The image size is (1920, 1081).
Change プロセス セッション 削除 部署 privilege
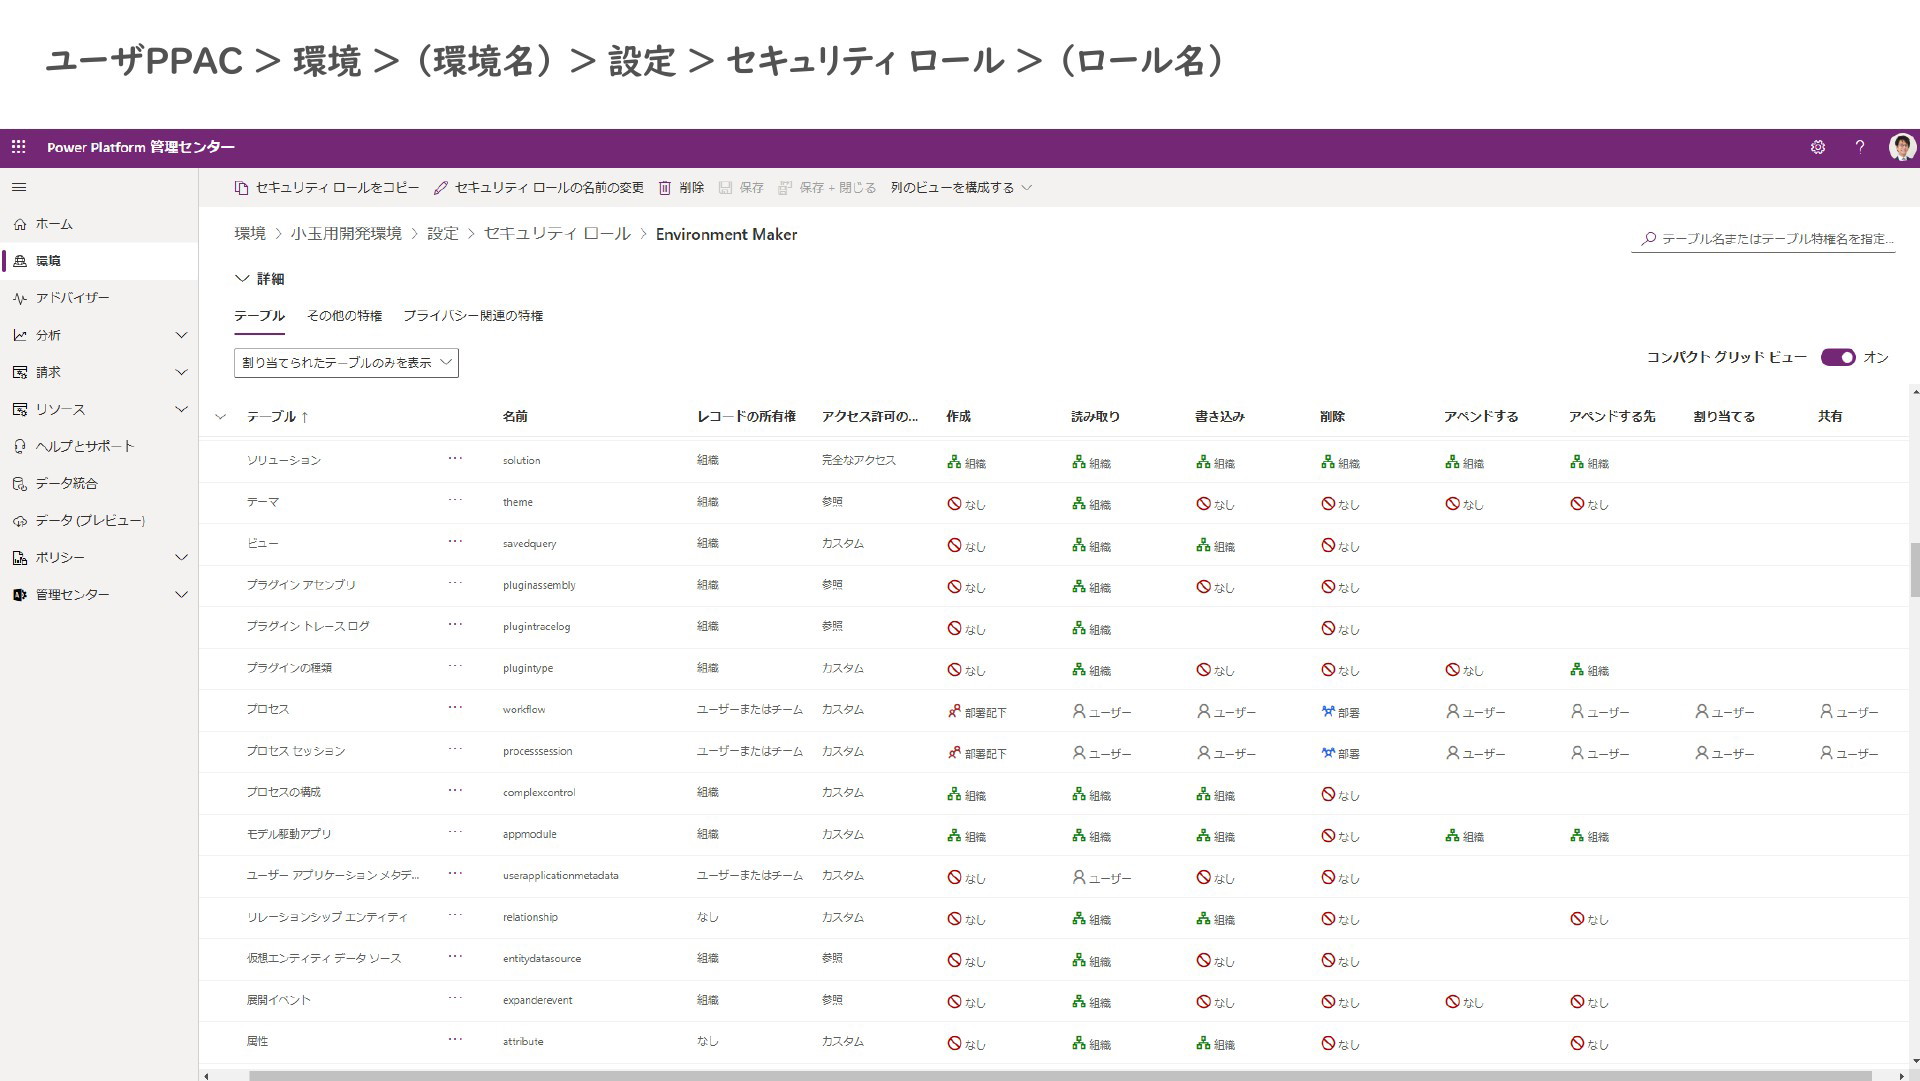click(x=1340, y=753)
